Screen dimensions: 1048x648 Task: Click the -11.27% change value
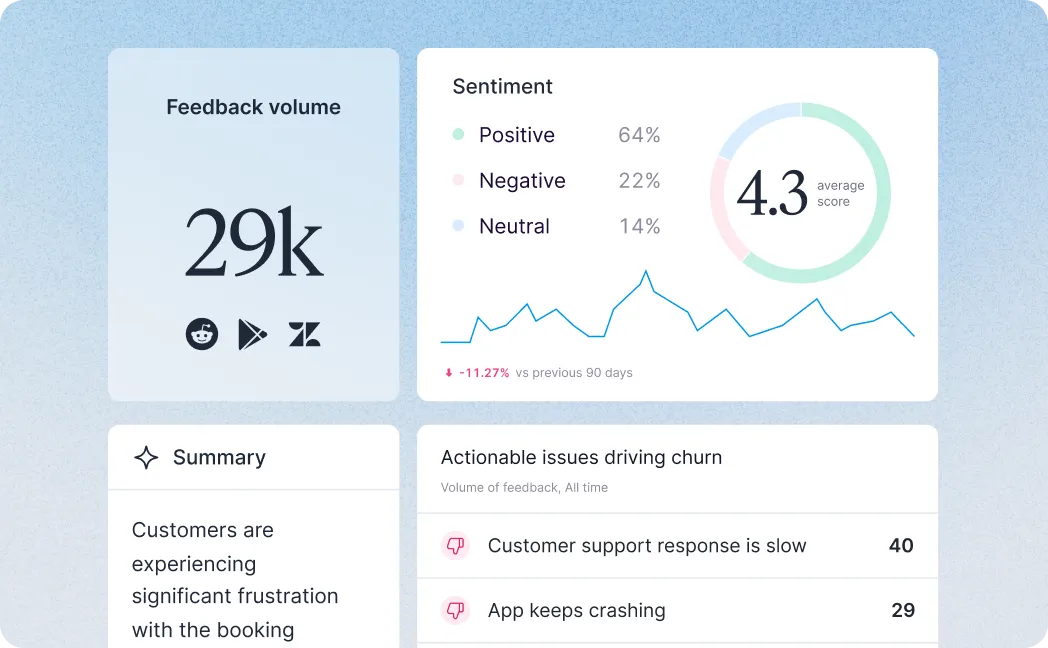tap(484, 373)
